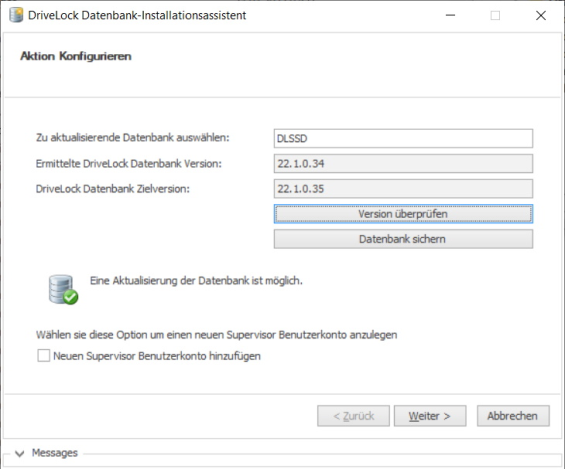Close the DriveLock installer window
Screen dimensions: 565x469
[541, 15]
